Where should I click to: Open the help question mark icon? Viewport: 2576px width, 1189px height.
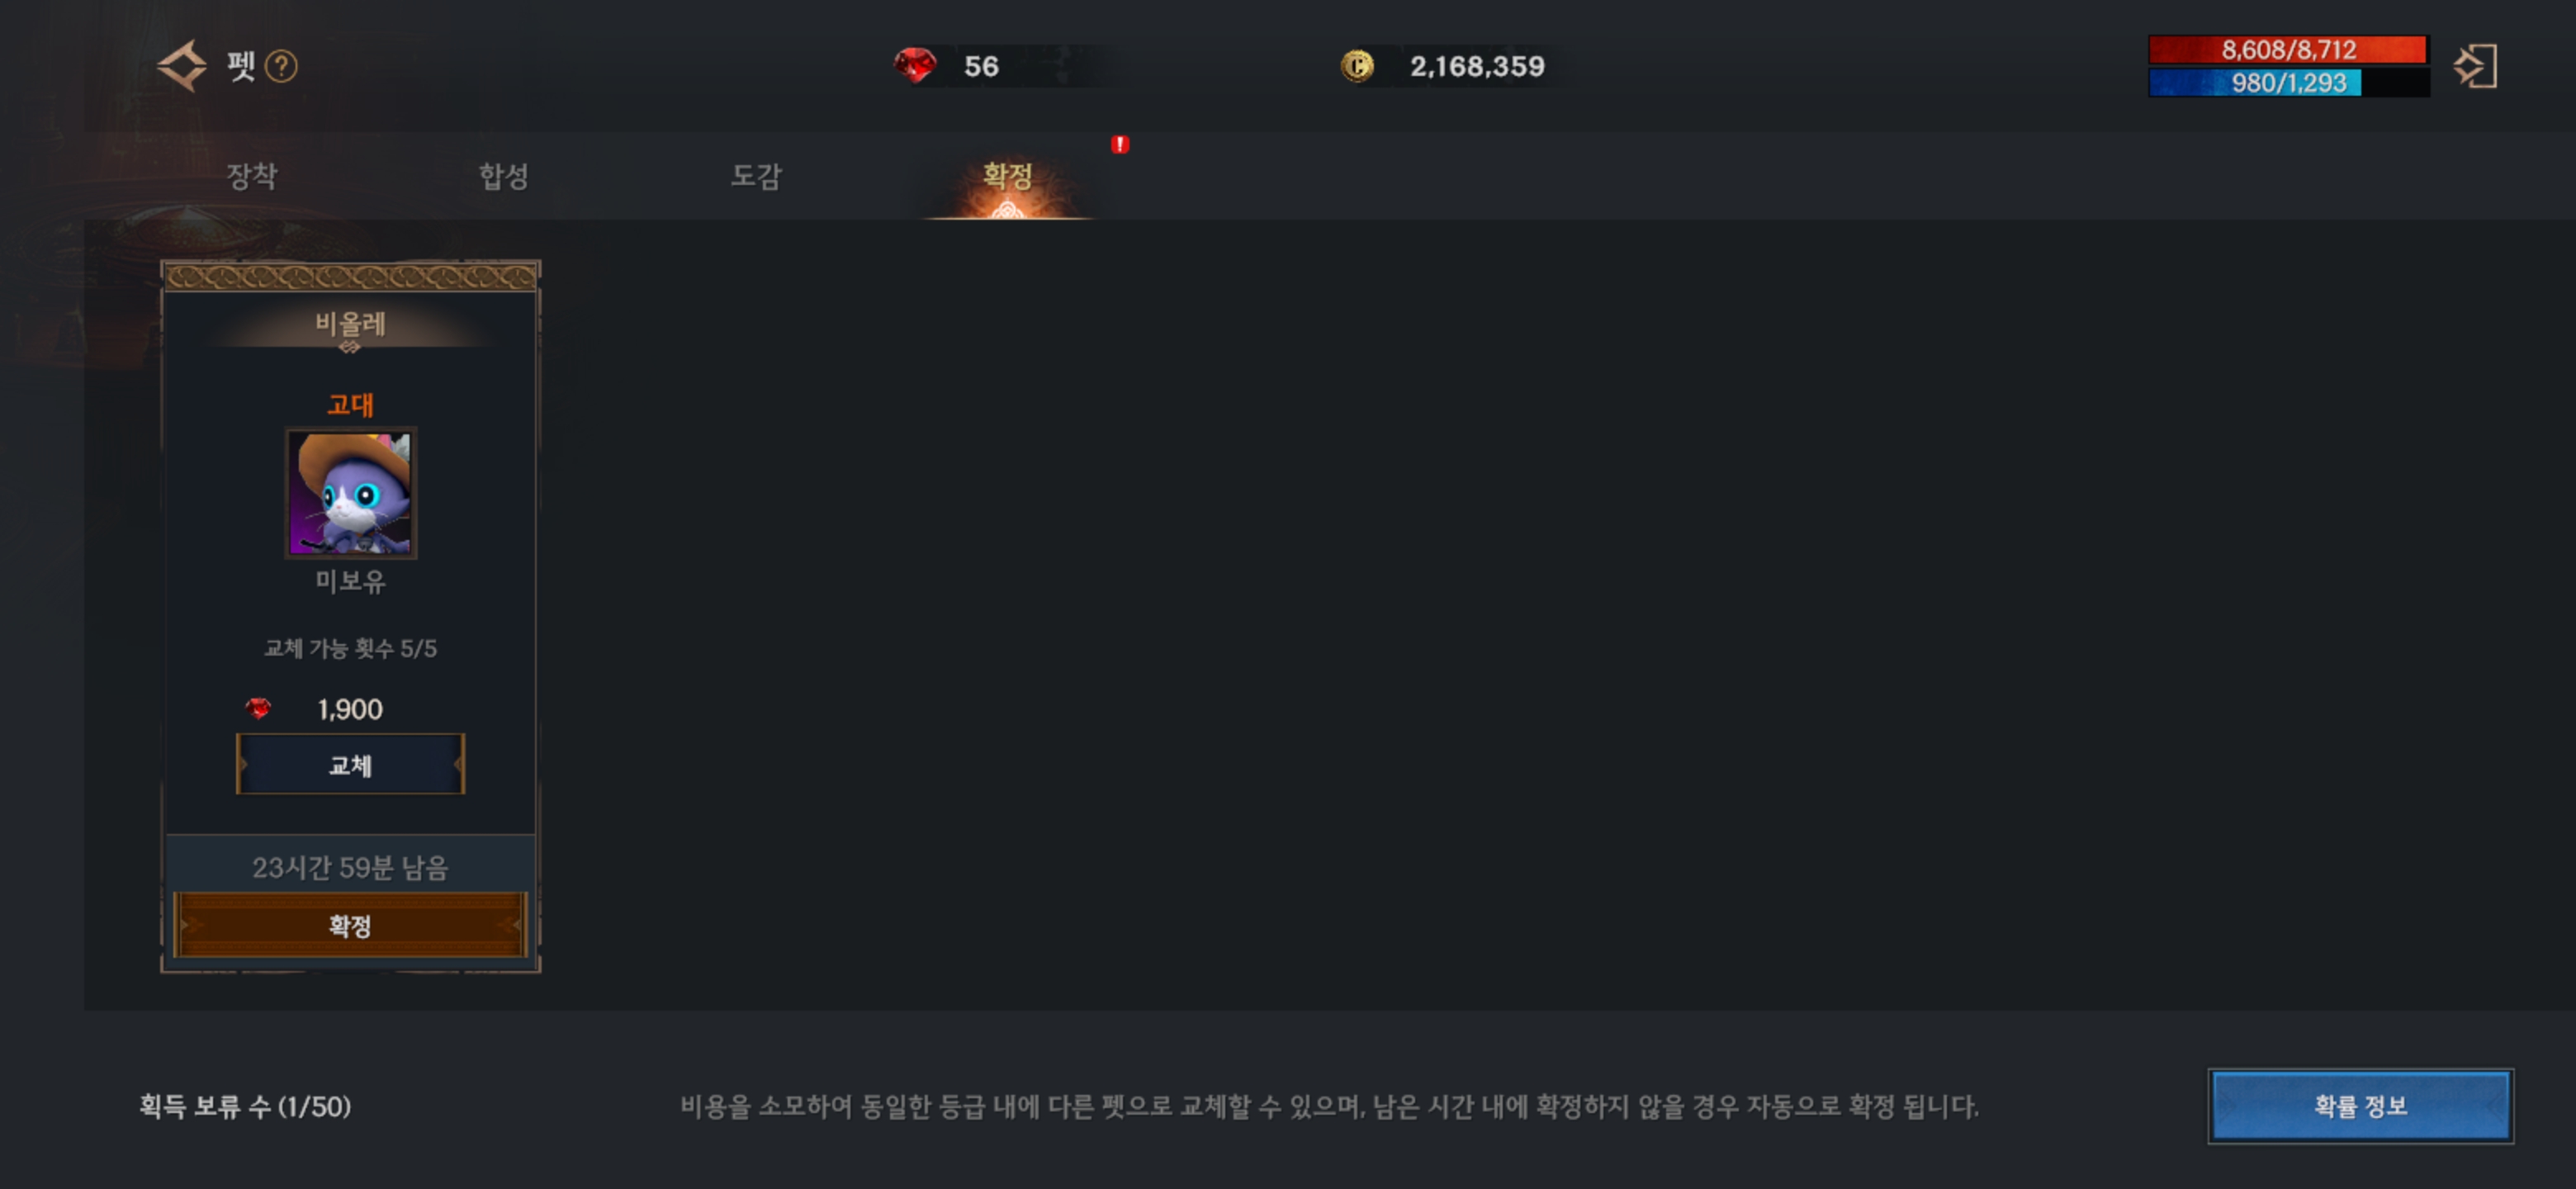(x=281, y=66)
